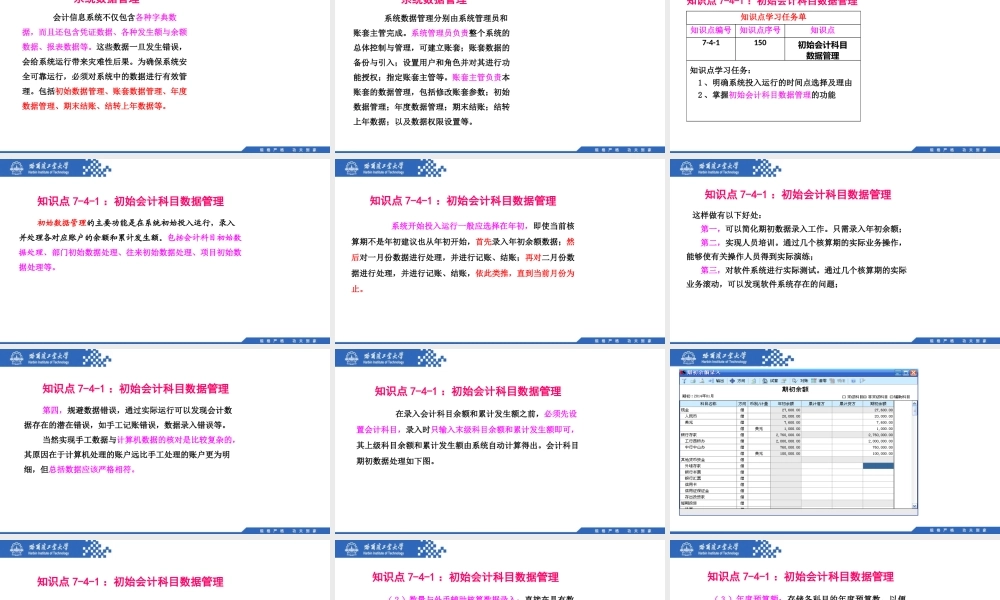
Task: Click the down arrow on the table scrollbar
Action: click(x=913, y=507)
